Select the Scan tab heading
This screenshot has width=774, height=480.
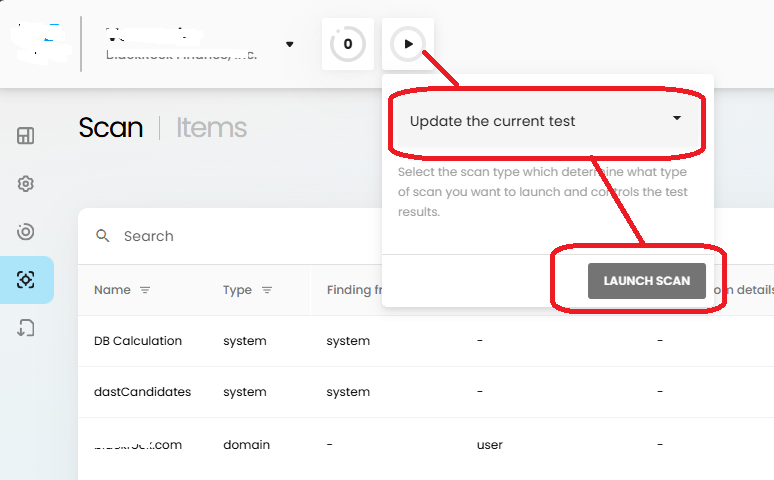111,127
